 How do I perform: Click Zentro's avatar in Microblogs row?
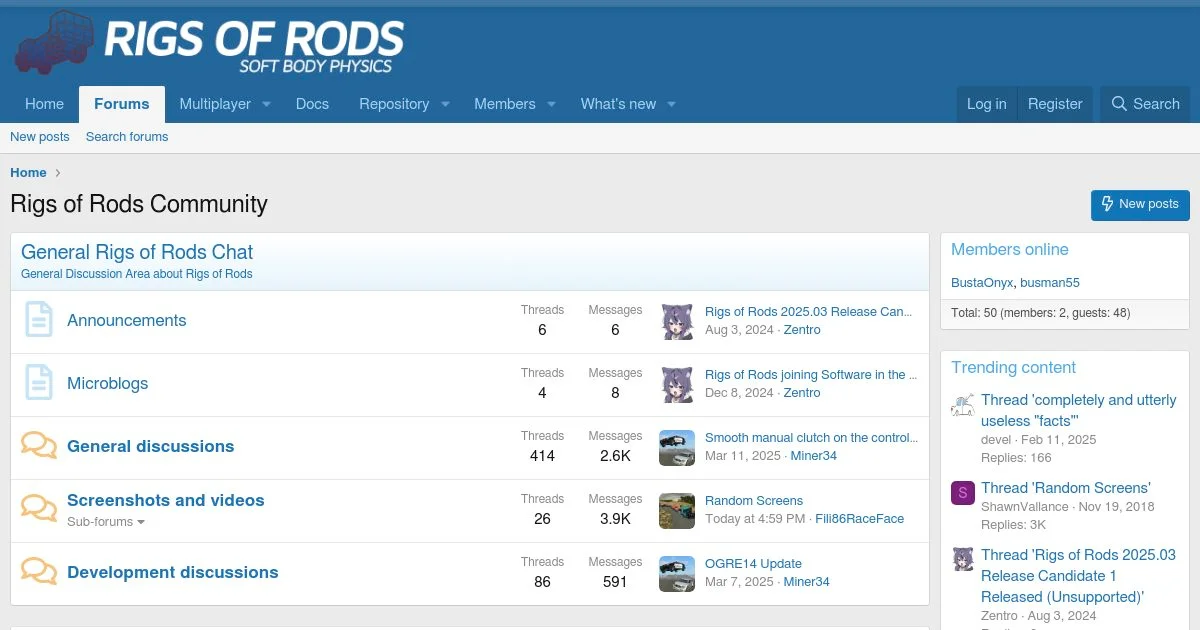pos(677,384)
